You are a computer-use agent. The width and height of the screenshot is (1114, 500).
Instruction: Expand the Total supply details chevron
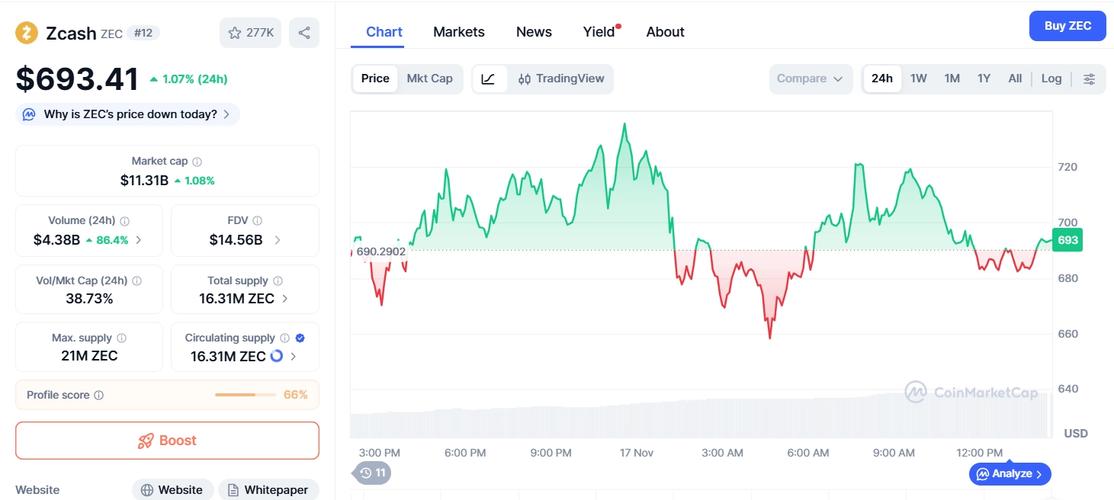285,299
